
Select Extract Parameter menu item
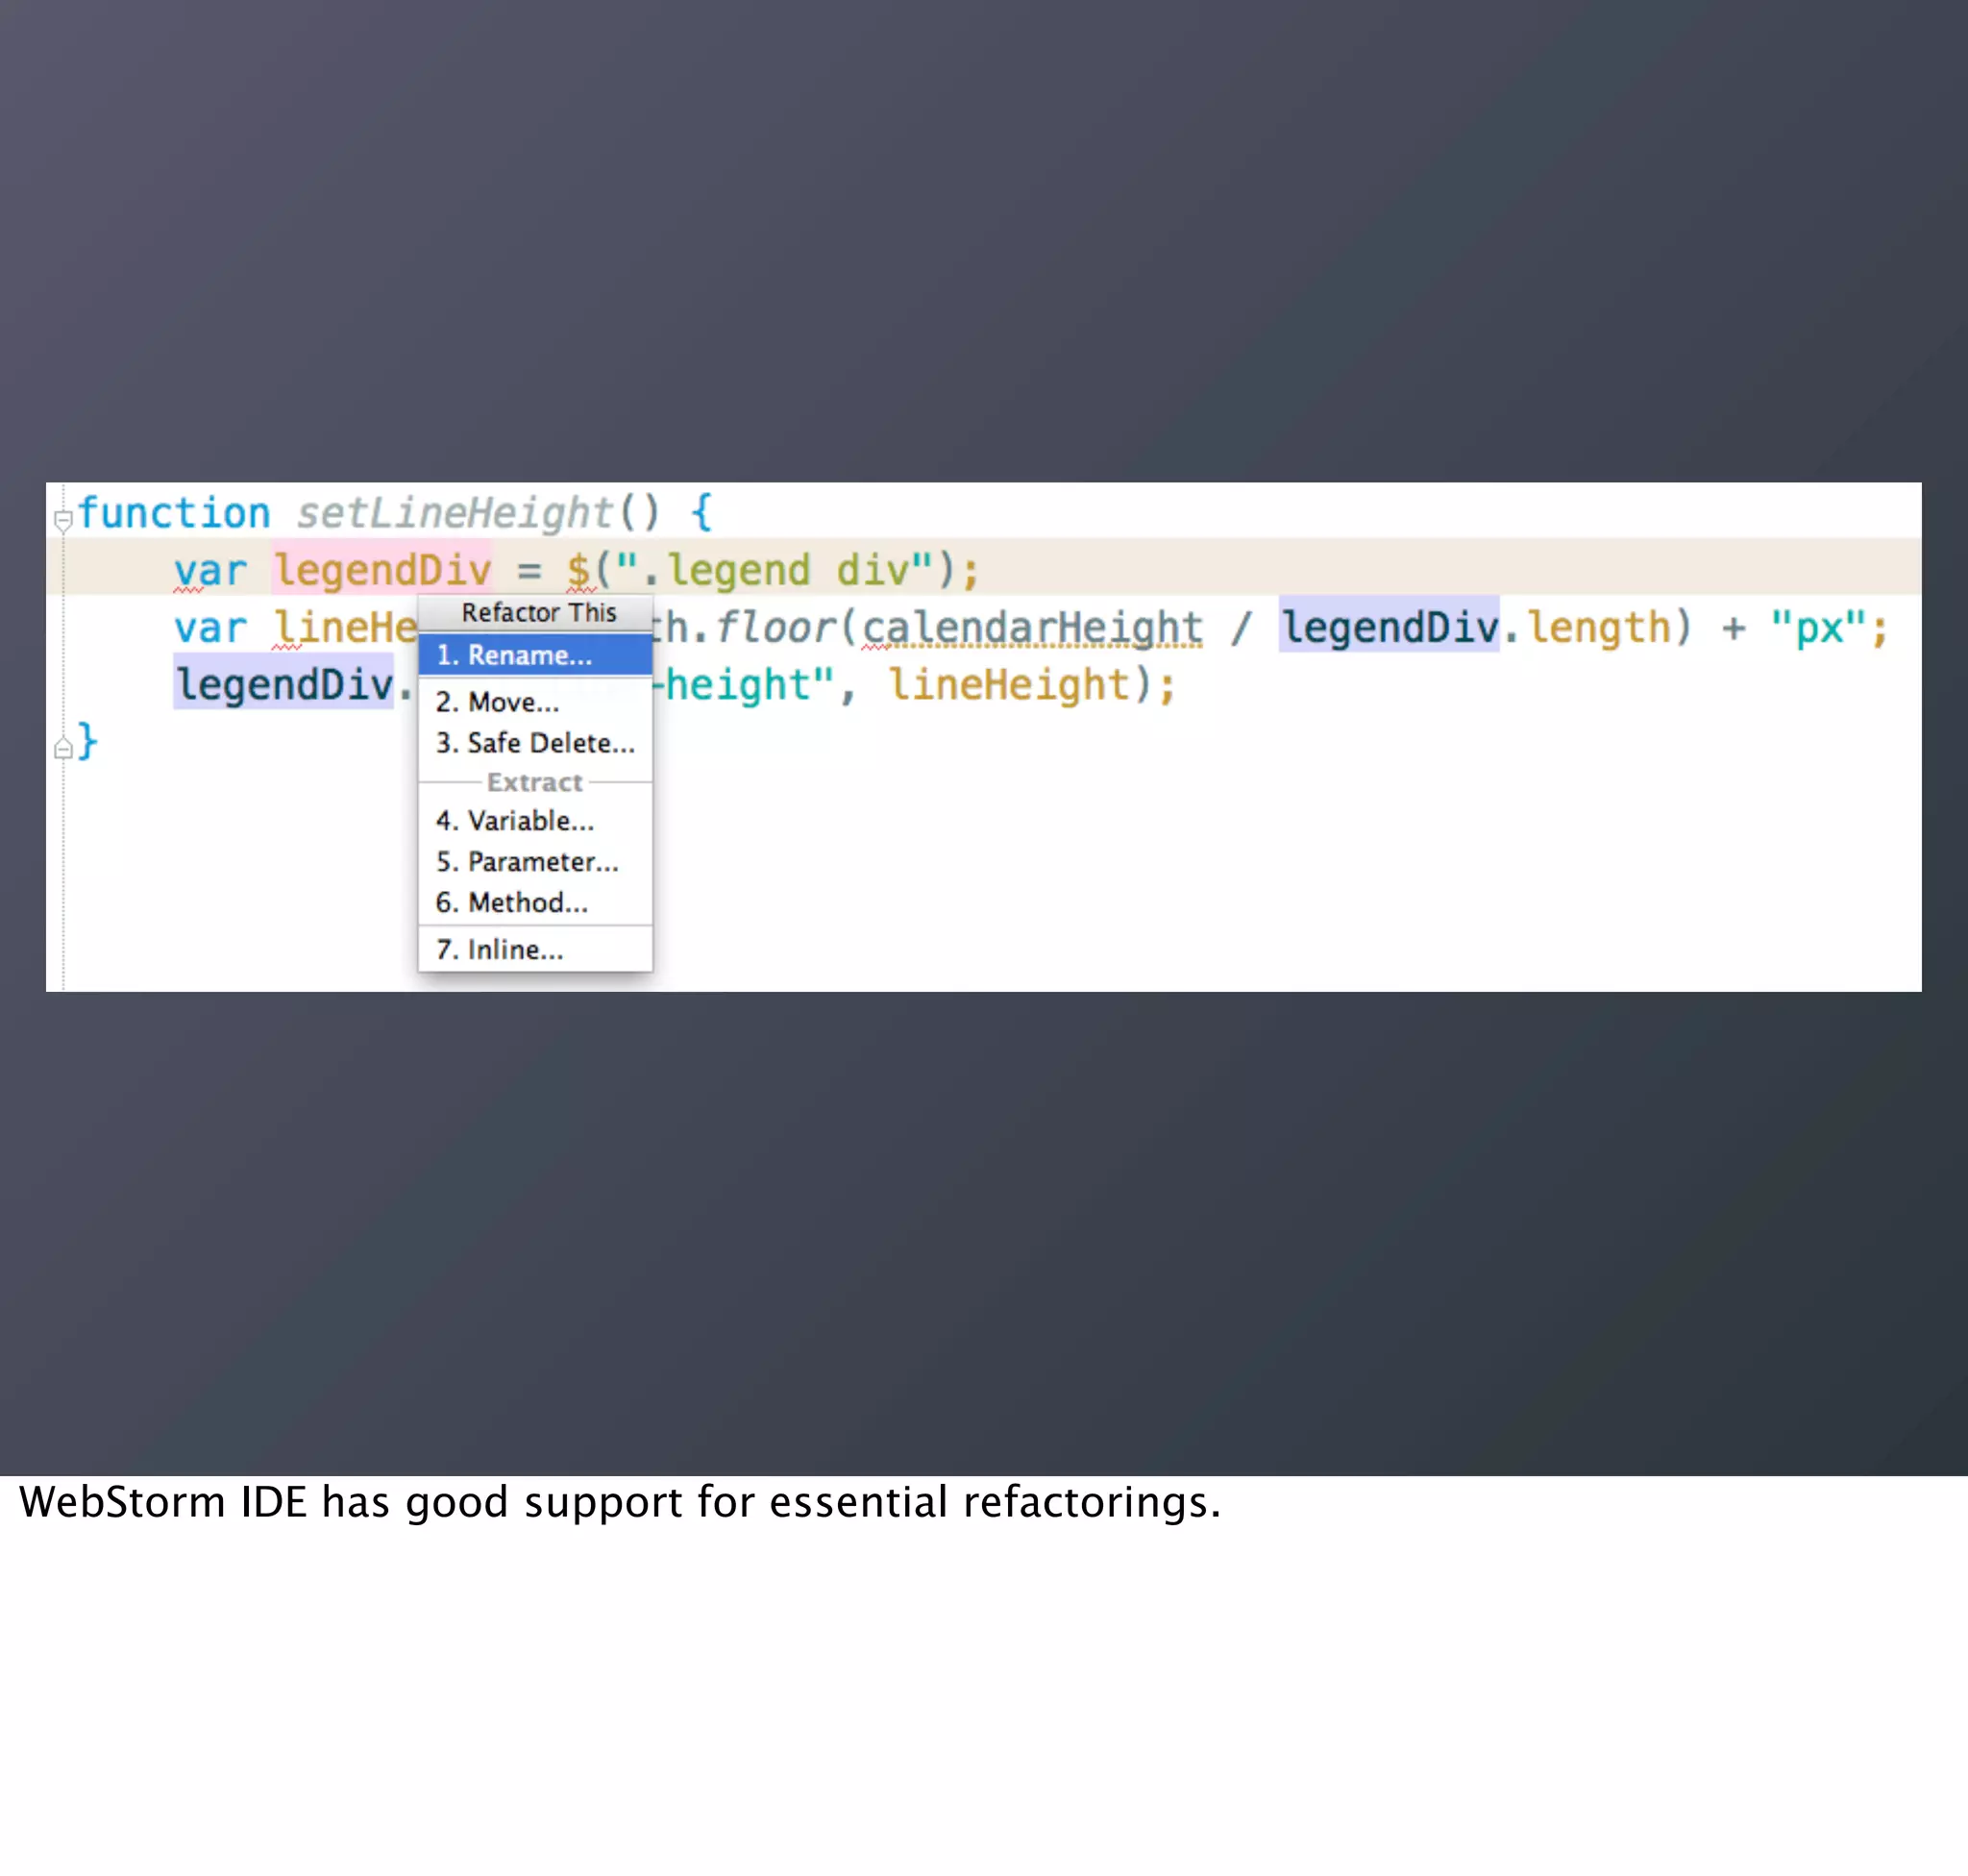(x=527, y=862)
